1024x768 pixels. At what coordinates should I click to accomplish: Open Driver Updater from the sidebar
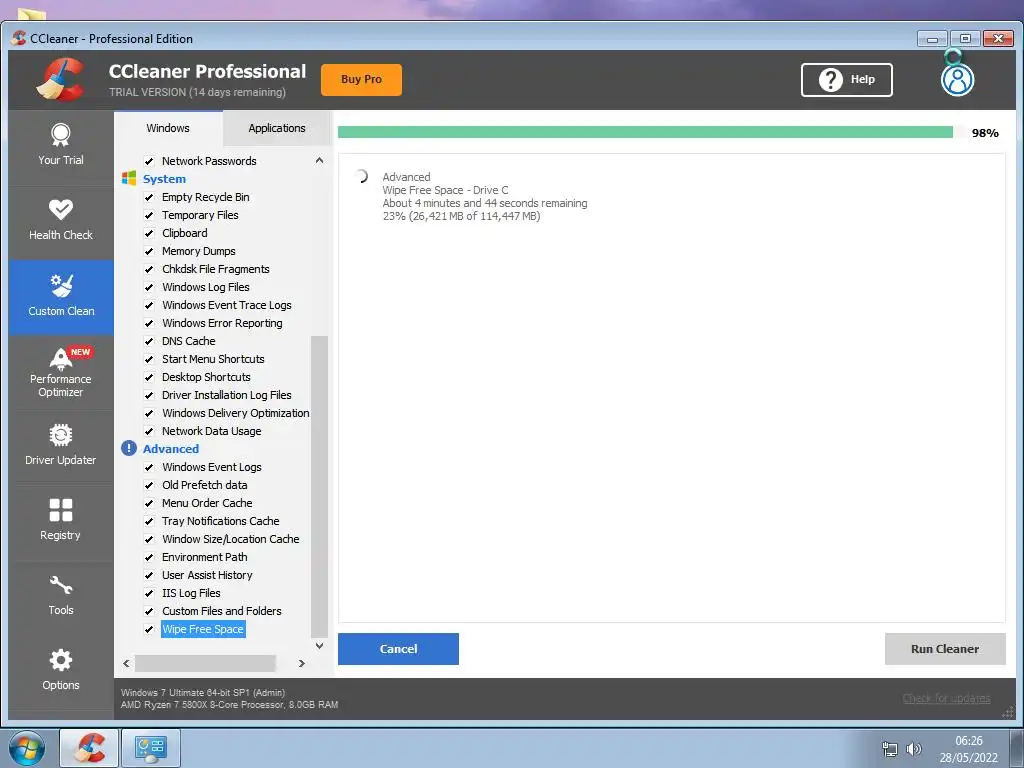[x=61, y=447]
